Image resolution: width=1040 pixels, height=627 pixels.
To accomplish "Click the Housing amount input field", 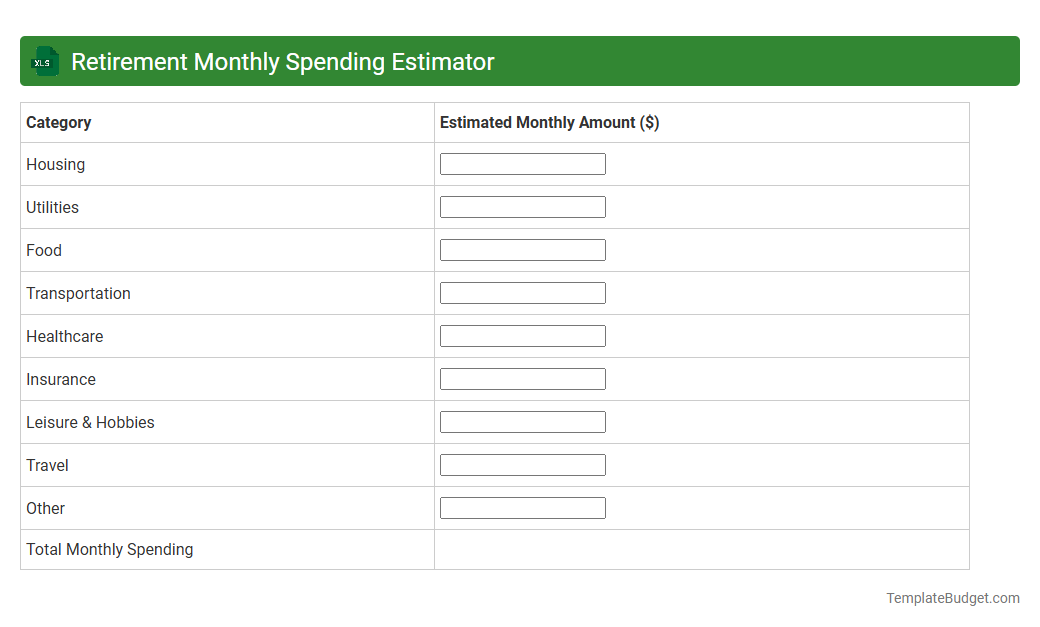I will click(522, 163).
